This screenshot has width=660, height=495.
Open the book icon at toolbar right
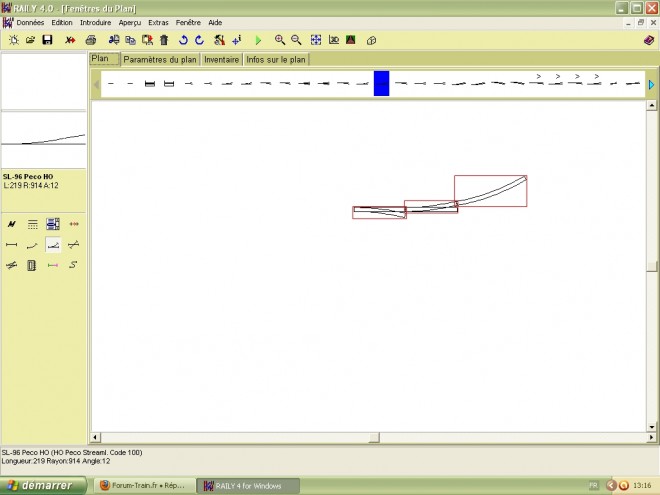pos(649,40)
